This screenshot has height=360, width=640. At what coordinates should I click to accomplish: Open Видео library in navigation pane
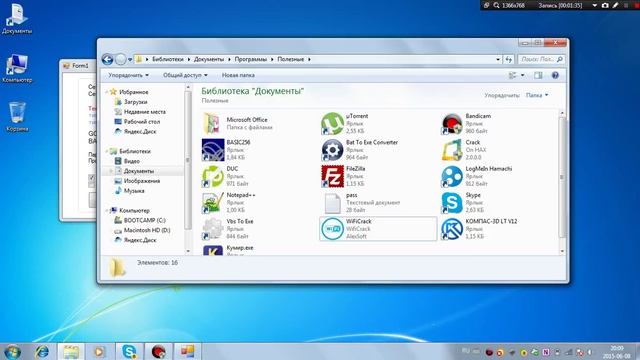(x=131, y=161)
